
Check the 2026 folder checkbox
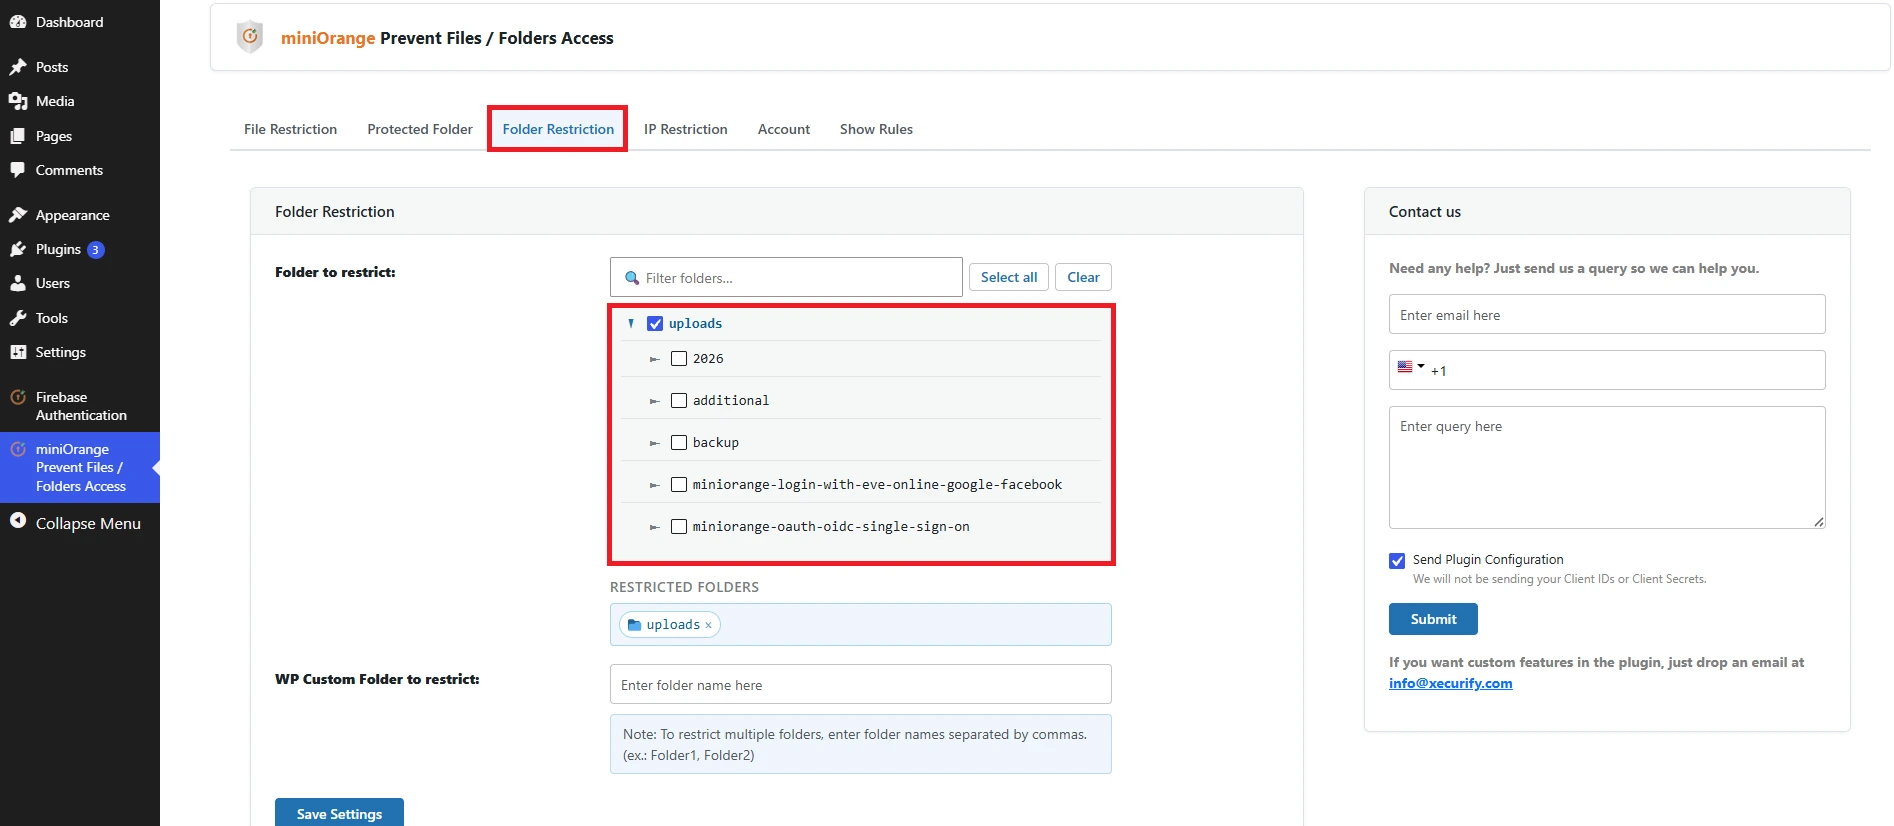(679, 358)
